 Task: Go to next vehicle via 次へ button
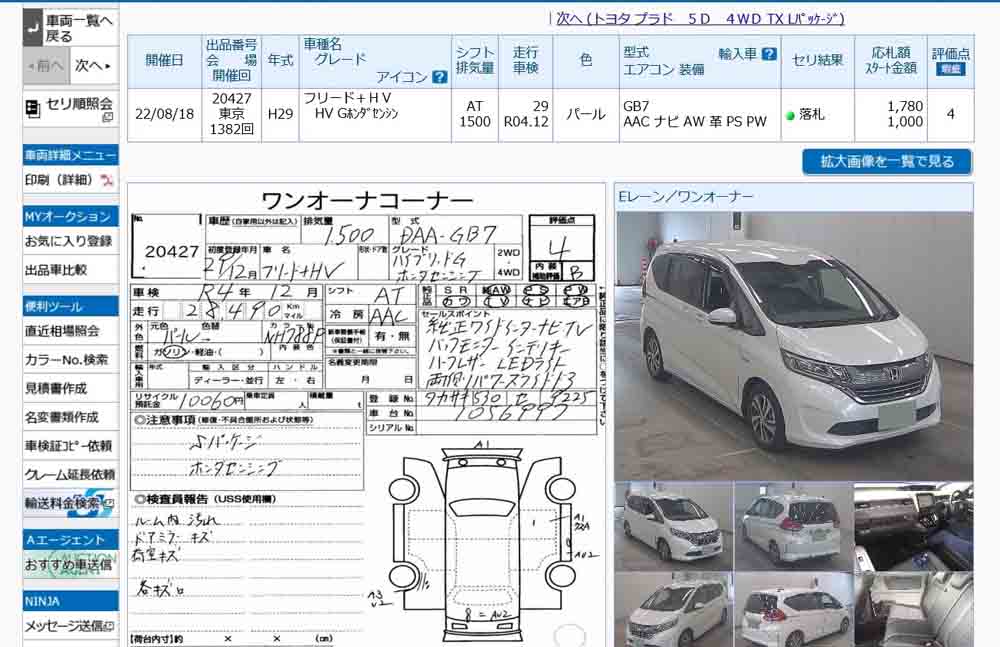click(x=92, y=66)
